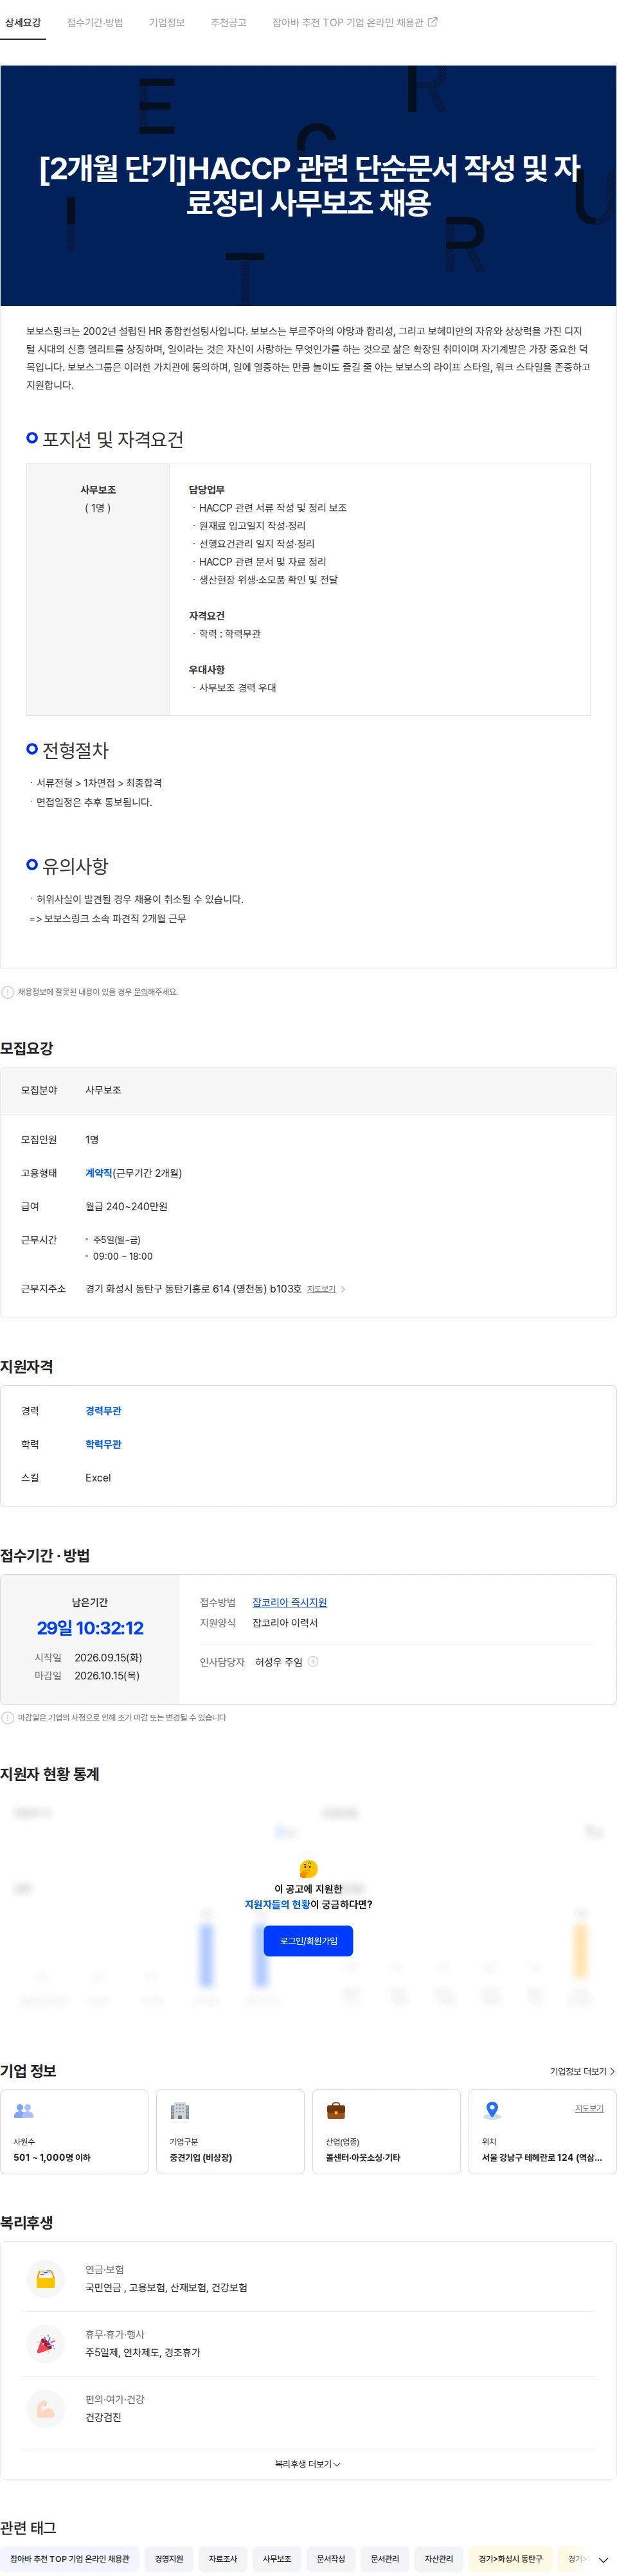Viewport: 617px width, 2576px height.
Task: Open the 기업정보 더보기 link
Action: point(582,2071)
